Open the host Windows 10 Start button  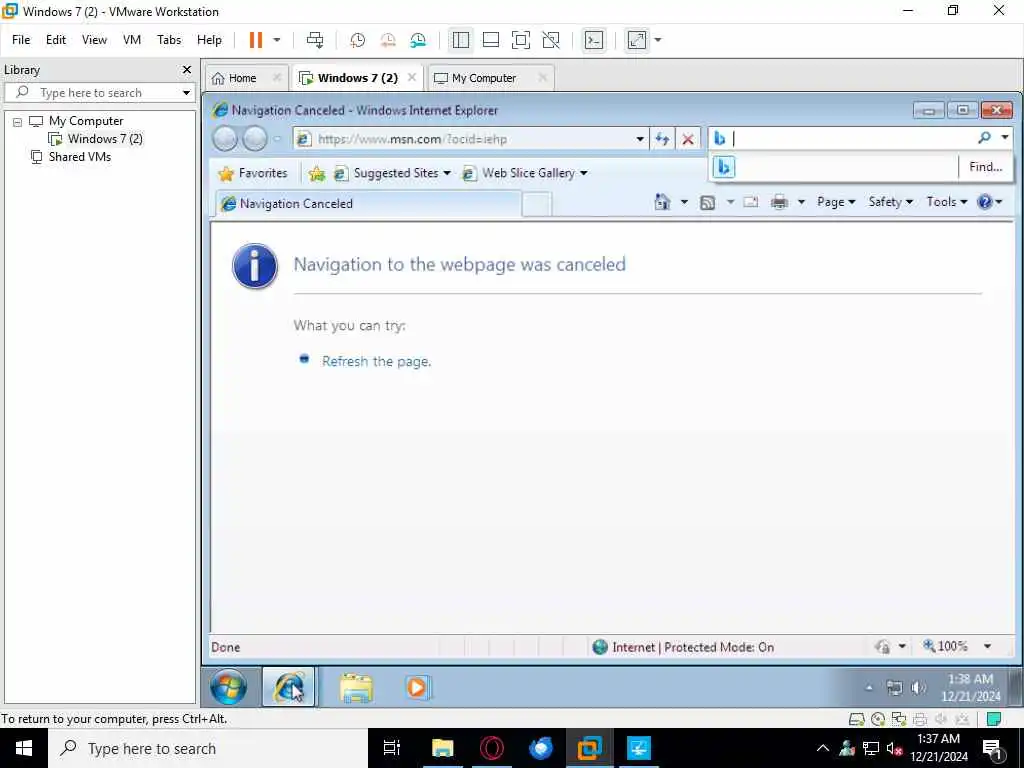click(x=24, y=748)
